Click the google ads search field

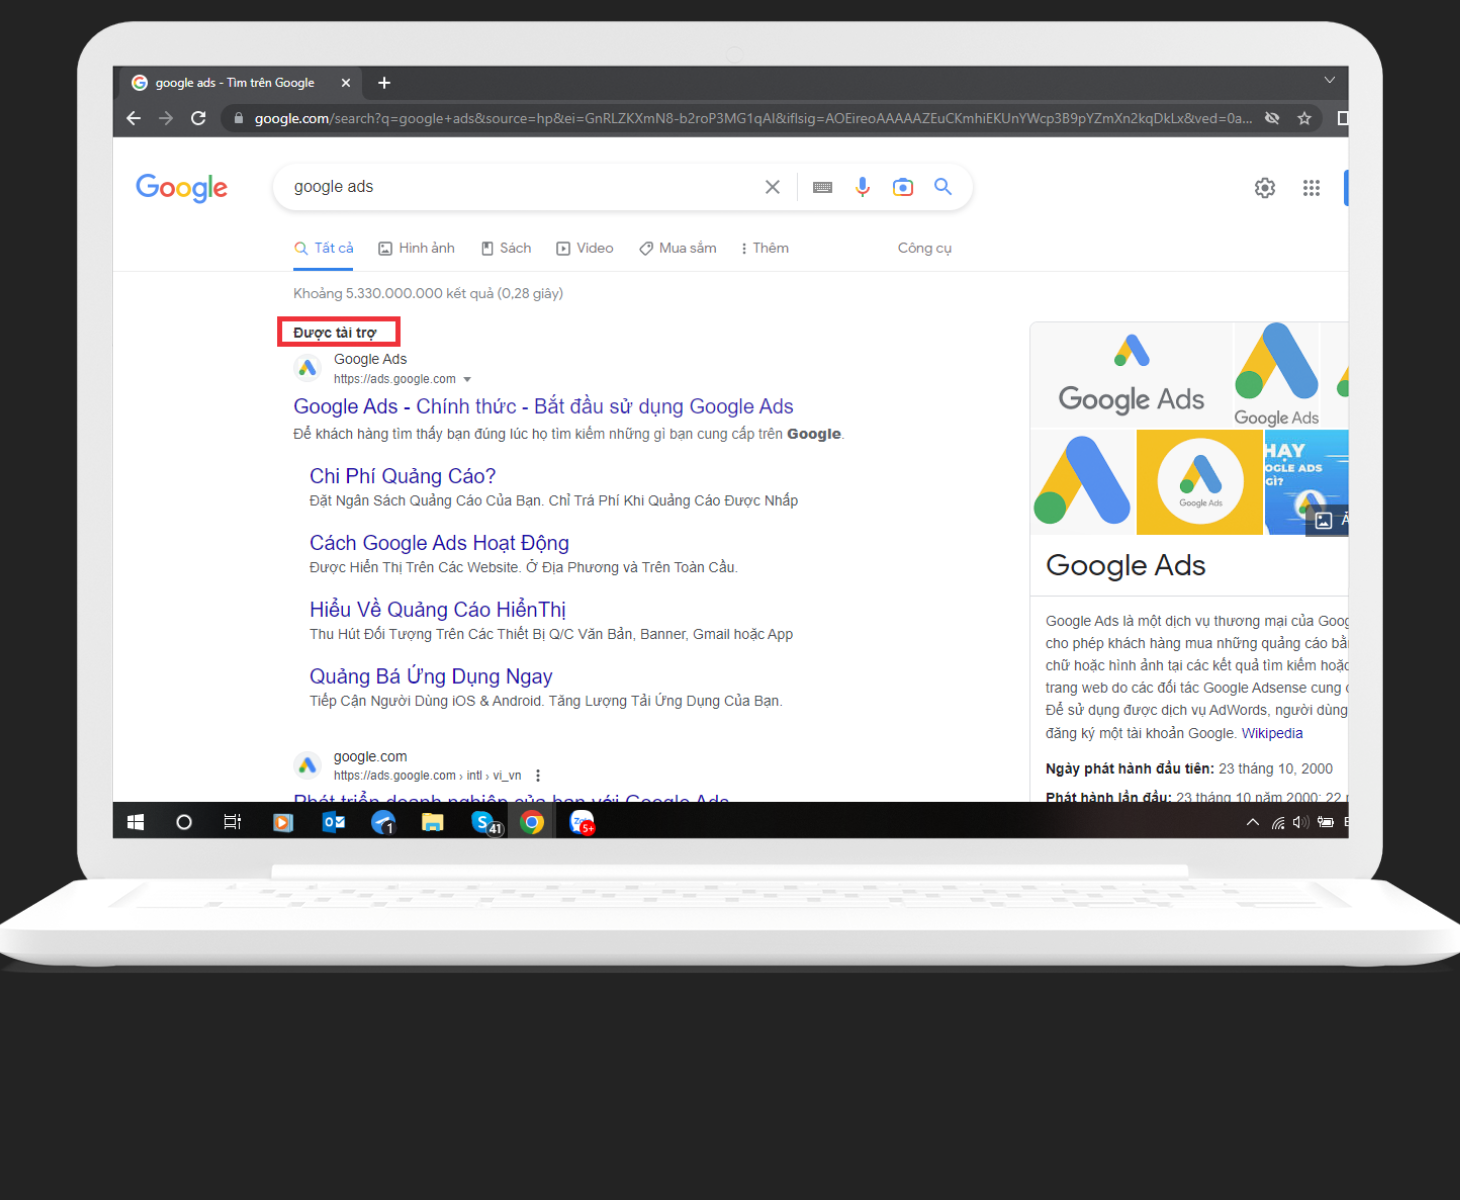coord(520,187)
